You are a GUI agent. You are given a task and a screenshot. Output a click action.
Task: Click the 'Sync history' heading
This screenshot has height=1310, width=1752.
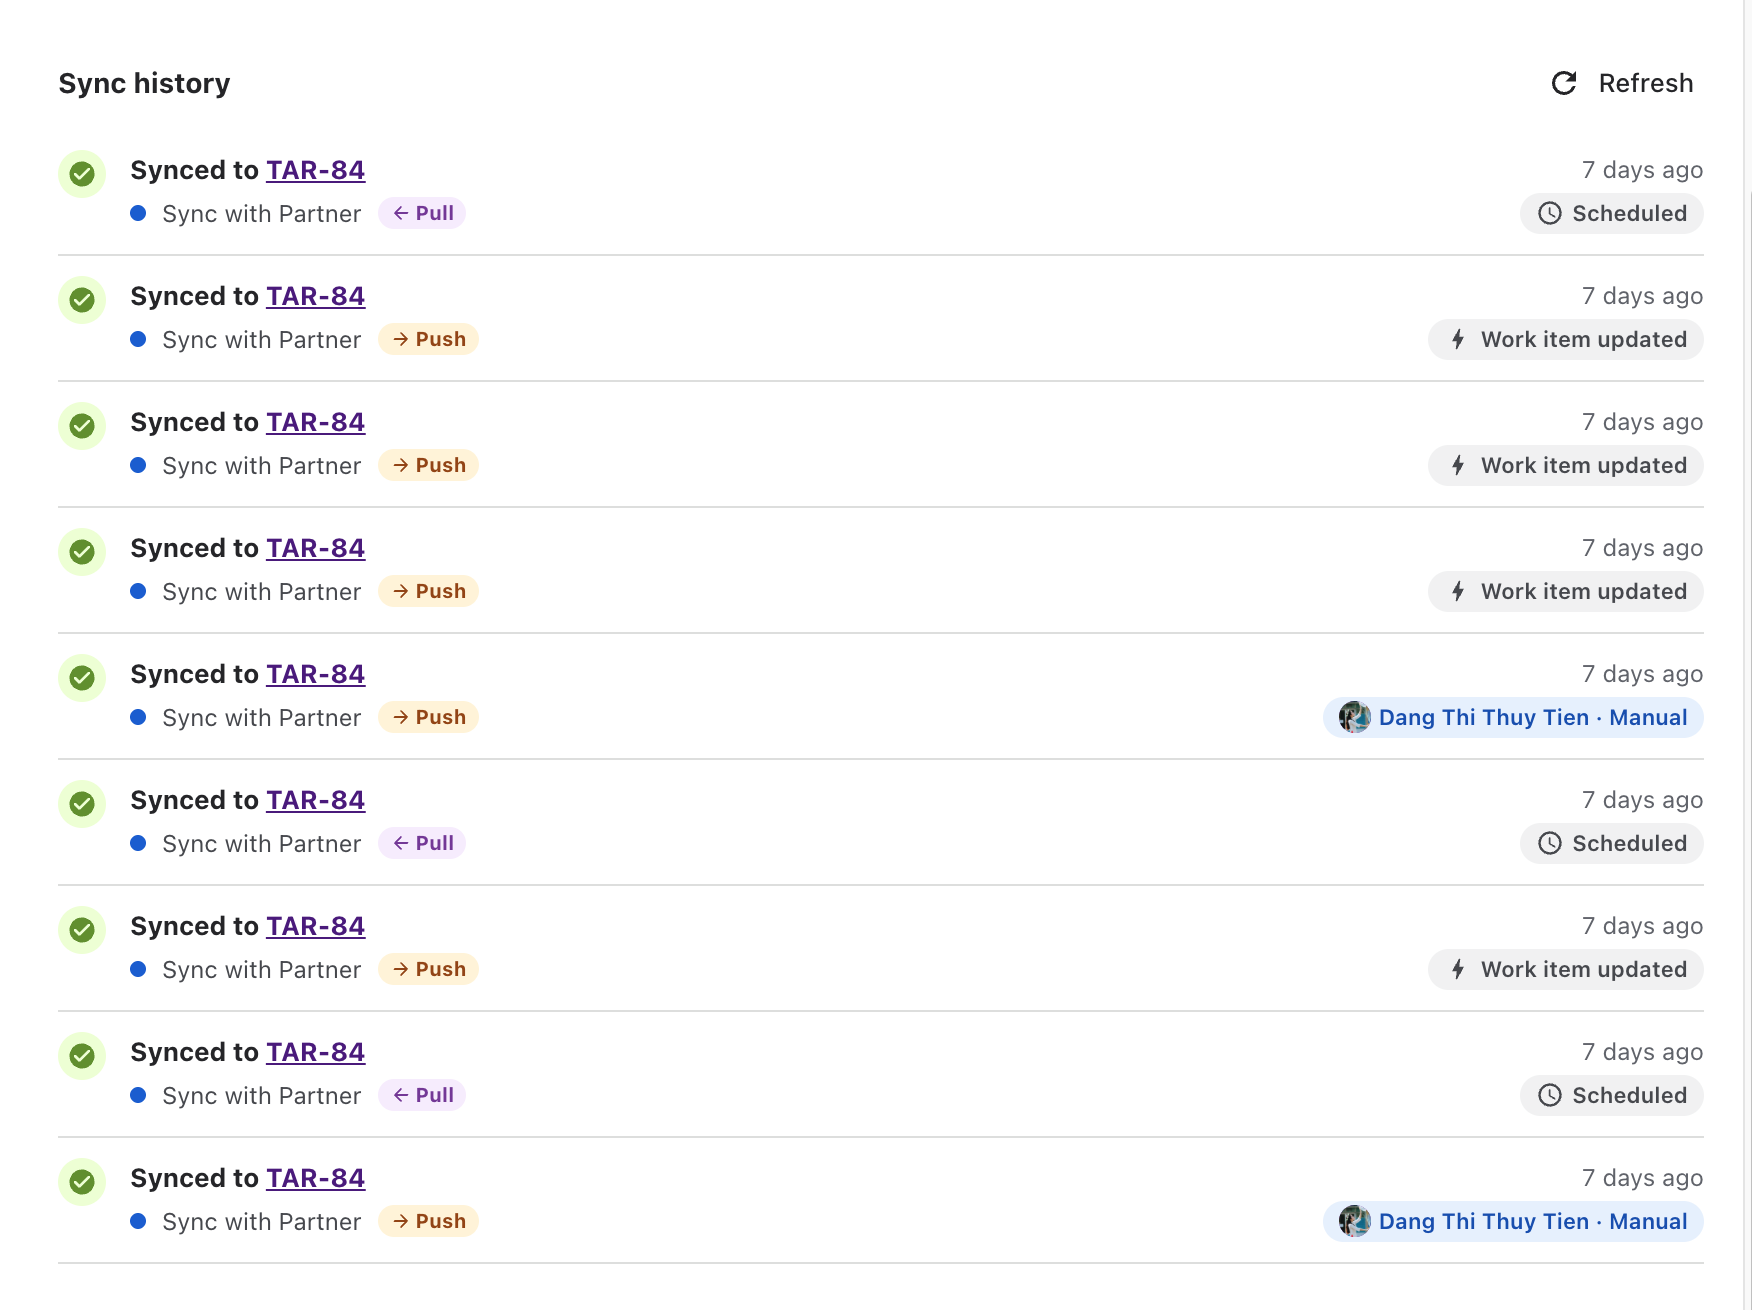click(144, 83)
